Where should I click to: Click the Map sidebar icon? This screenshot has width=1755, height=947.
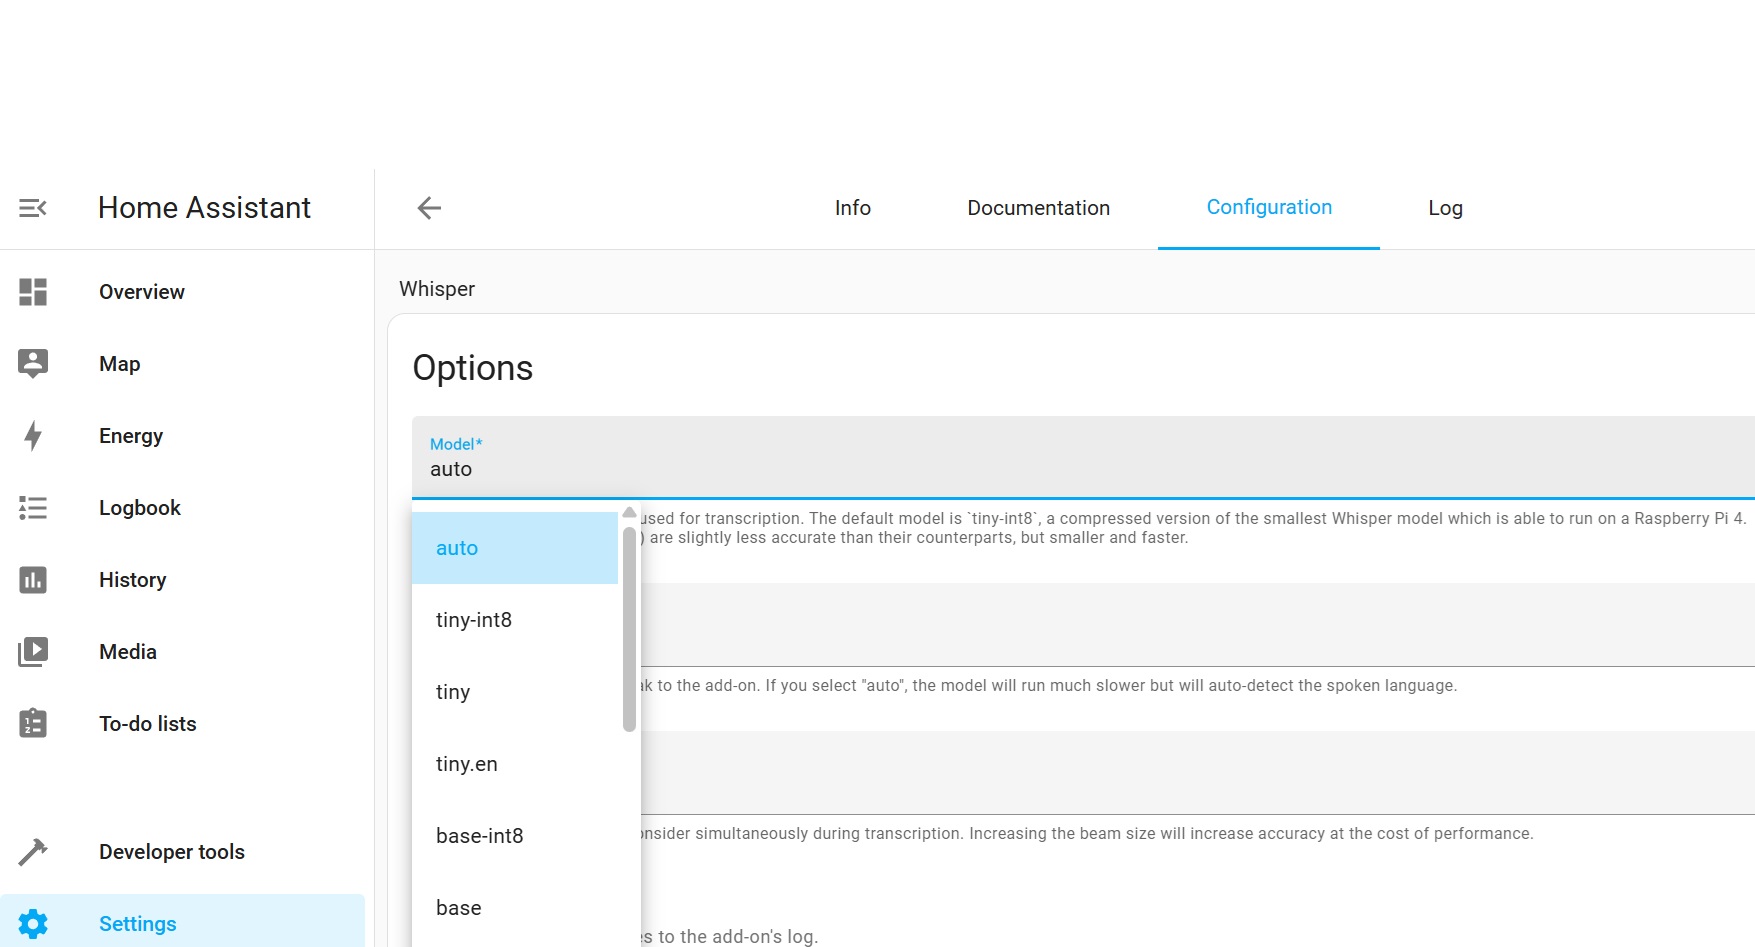coord(33,364)
